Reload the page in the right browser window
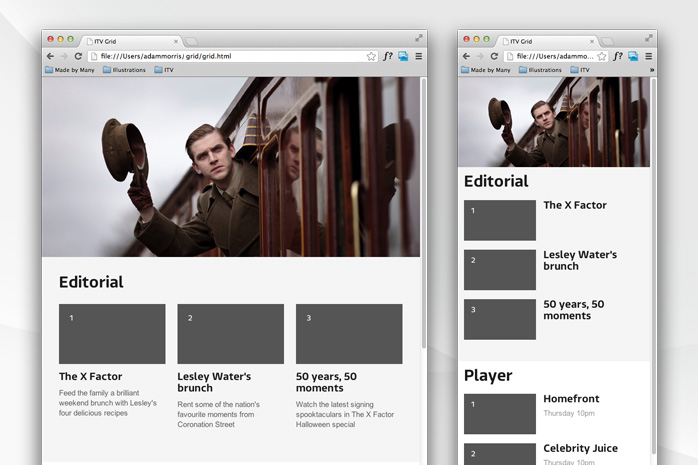Screen dimensions: 698x465 coord(494,56)
